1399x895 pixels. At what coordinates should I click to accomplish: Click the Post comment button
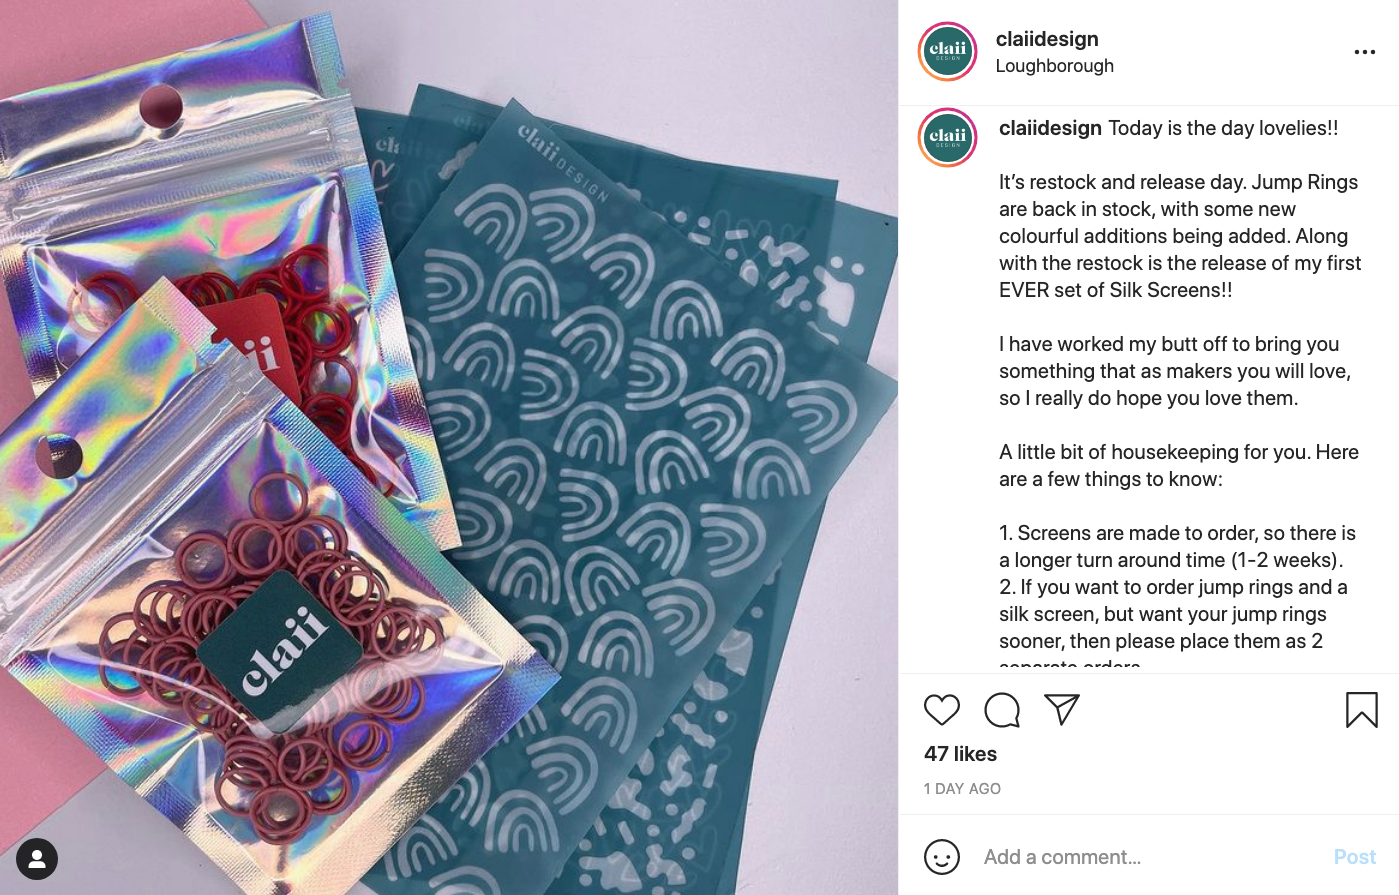pos(1354,857)
